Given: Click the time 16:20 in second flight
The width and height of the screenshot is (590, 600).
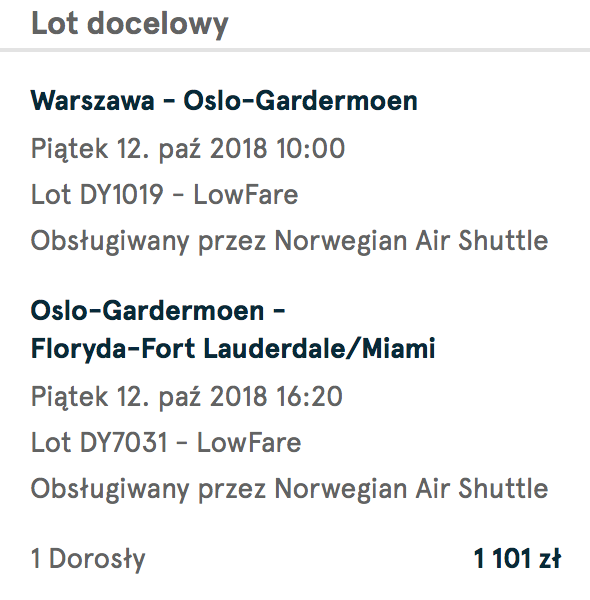Looking at the screenshot, I should (310, 396).
